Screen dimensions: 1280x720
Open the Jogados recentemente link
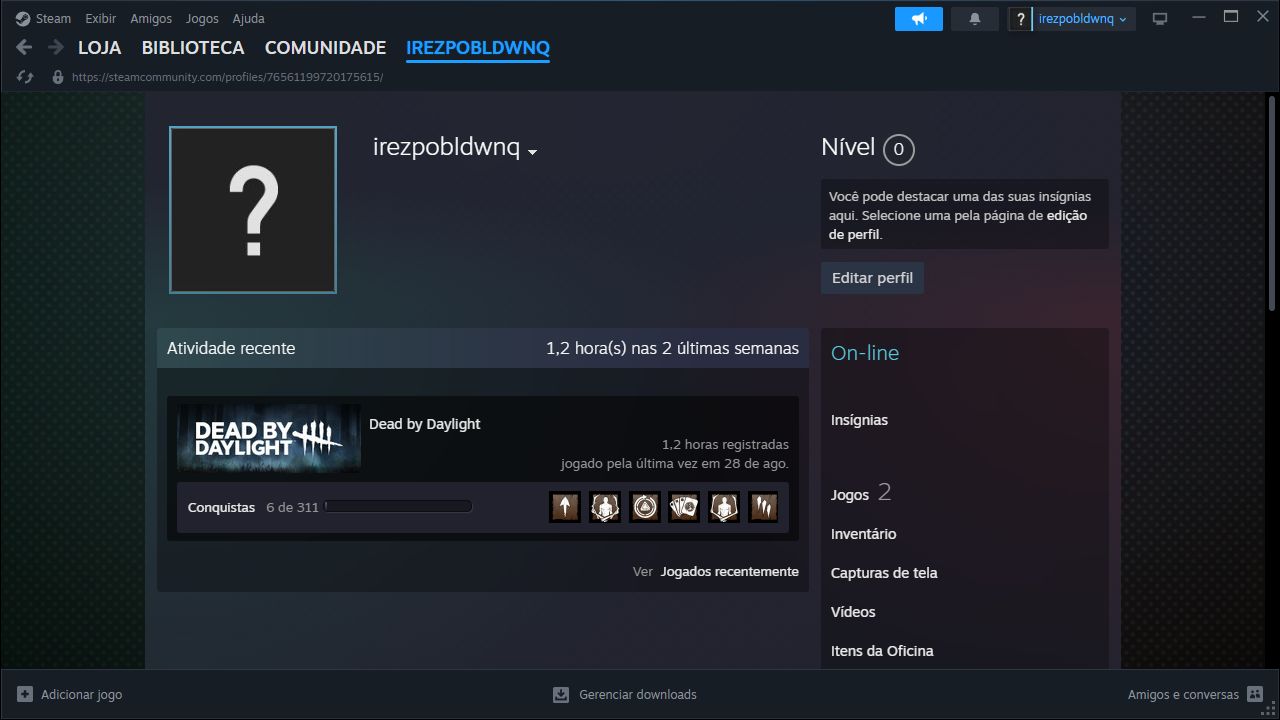(x=730, y=572)
